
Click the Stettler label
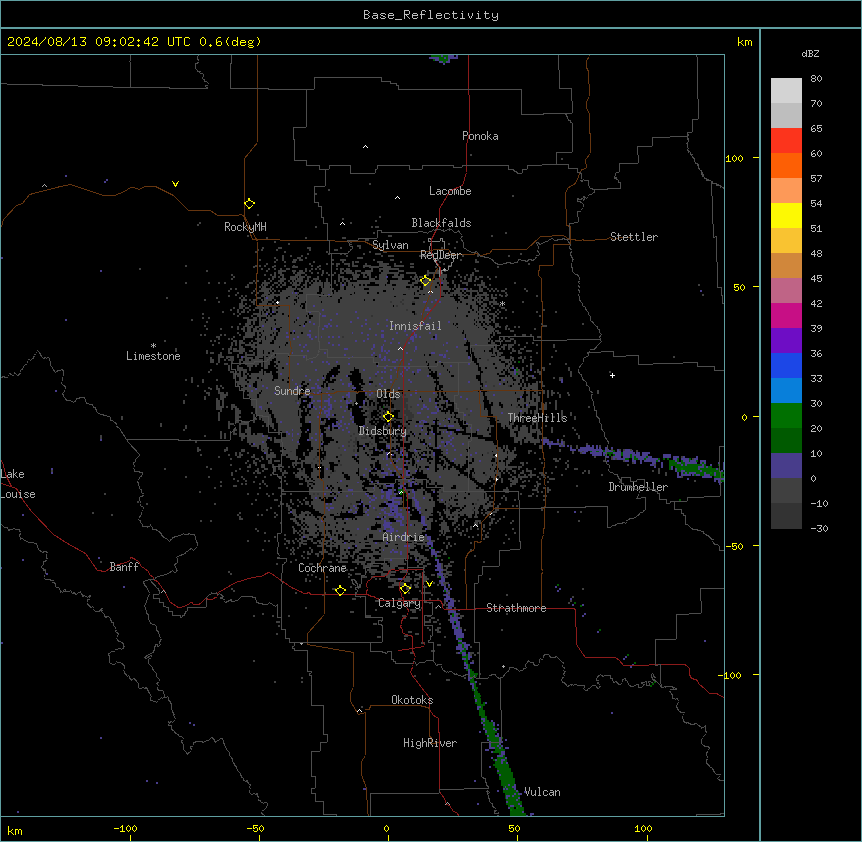coord(634,237)
